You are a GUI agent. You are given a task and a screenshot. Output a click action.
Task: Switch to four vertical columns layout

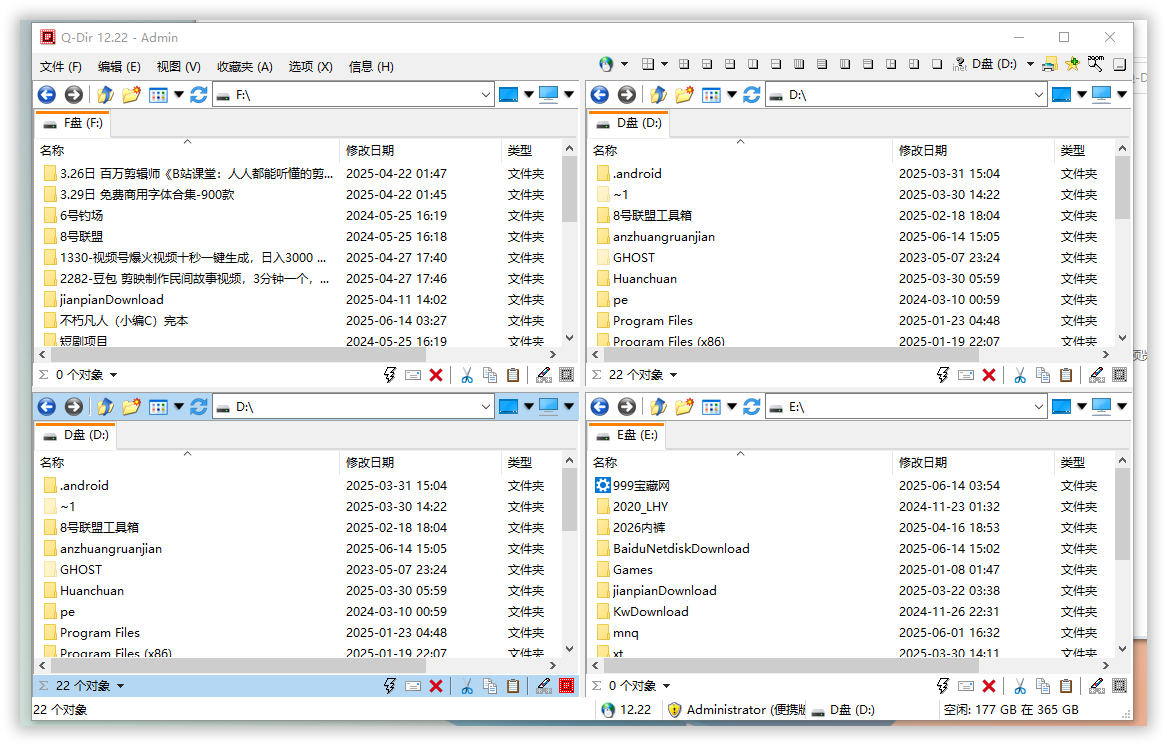(x=799, y=64)
